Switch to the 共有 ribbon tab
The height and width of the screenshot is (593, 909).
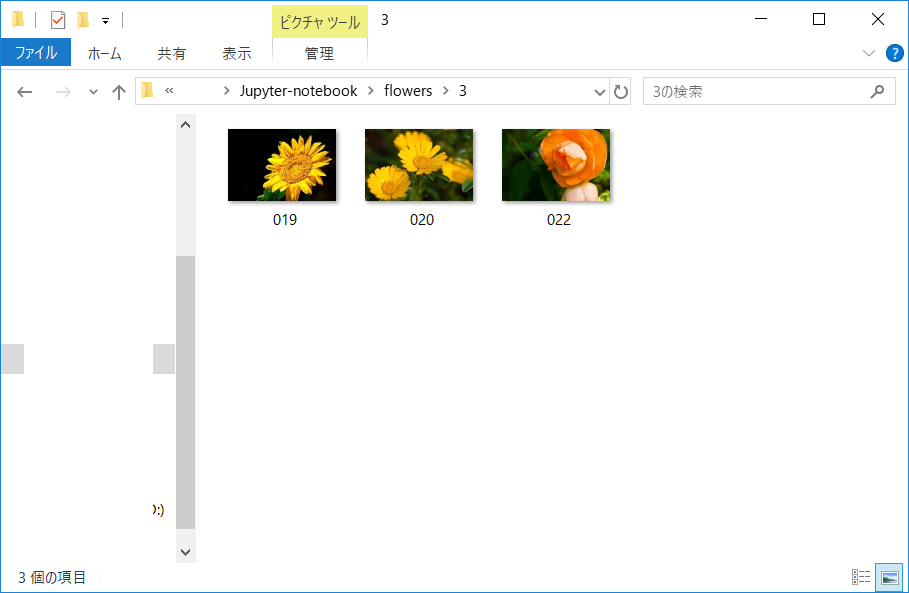172,53
